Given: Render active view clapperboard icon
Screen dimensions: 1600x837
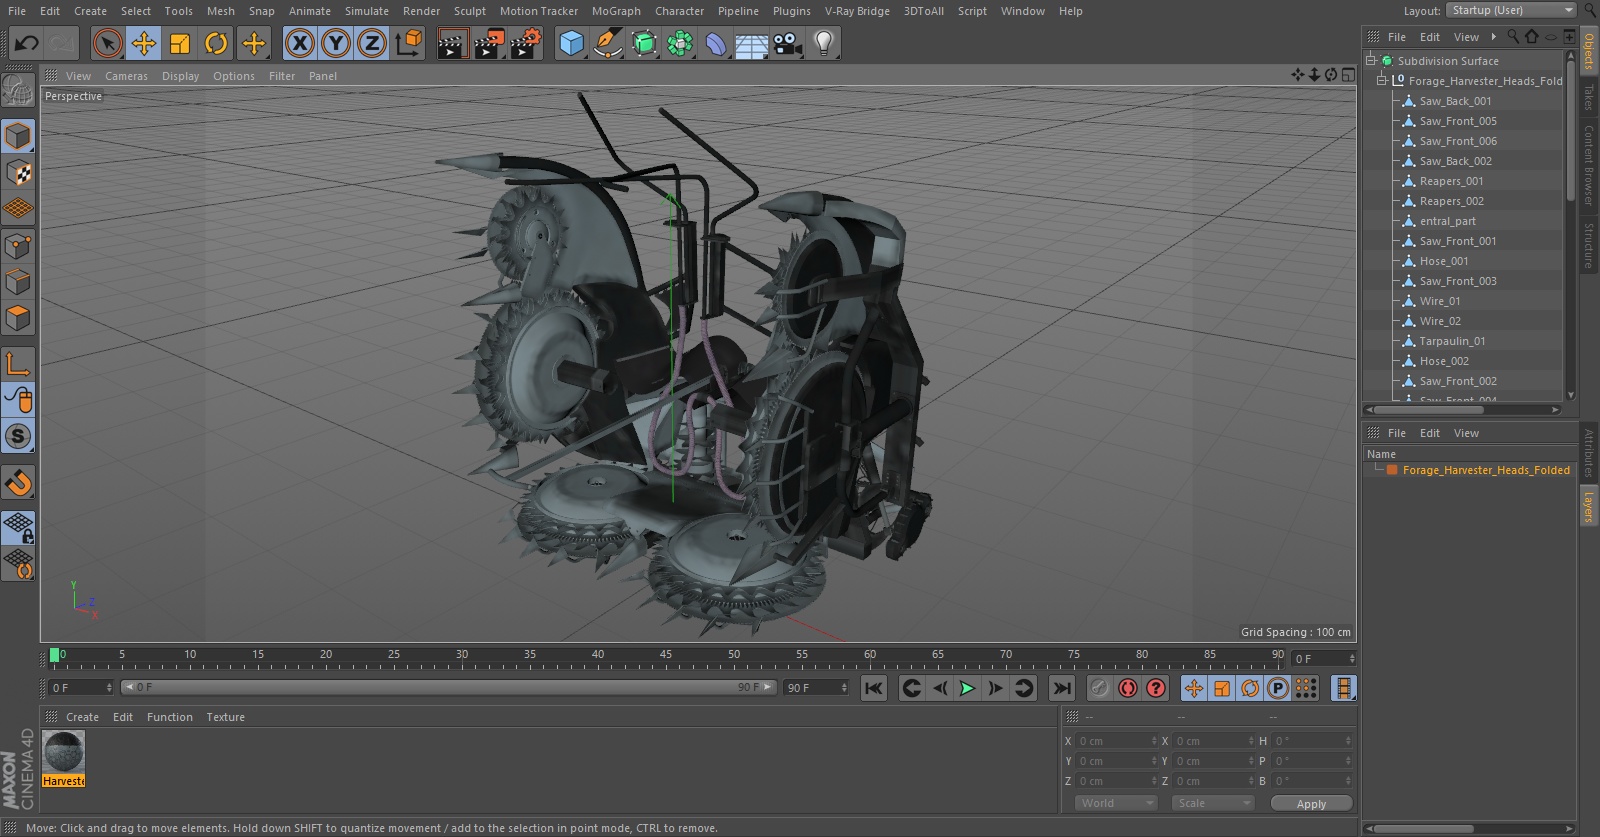Looking at the screenshot, I should pos(452,43).
